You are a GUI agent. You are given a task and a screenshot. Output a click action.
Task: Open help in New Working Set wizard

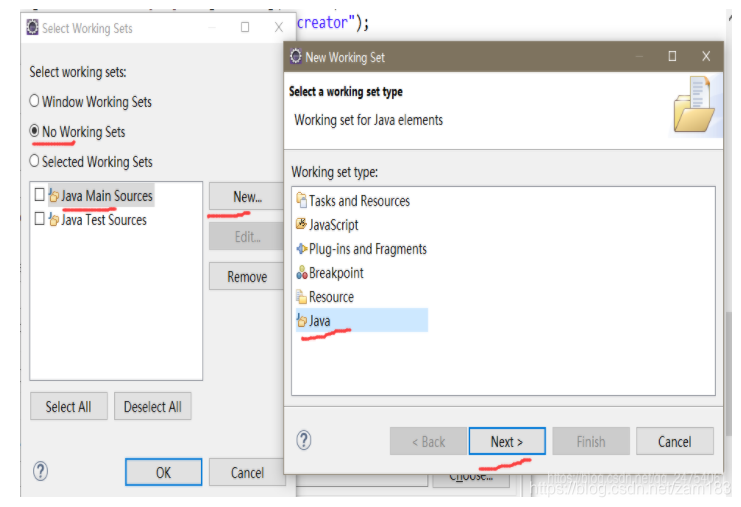pos(304,440)
